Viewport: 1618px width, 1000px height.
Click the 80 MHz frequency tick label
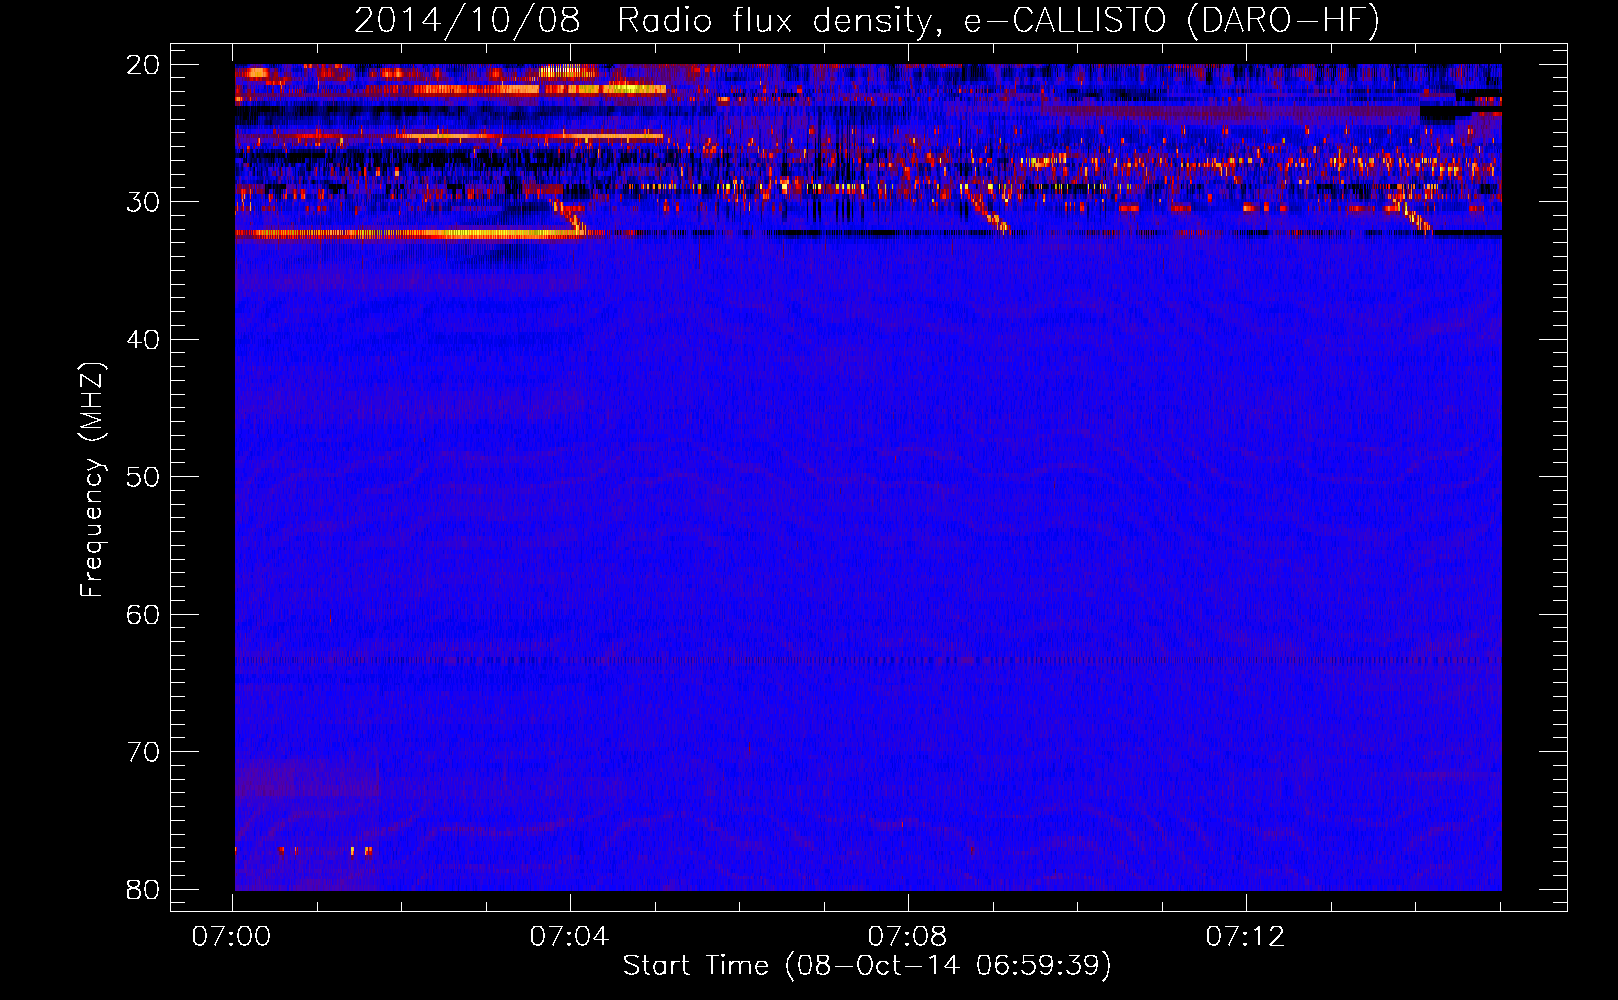pyautogui.click(x=143, y=890)
